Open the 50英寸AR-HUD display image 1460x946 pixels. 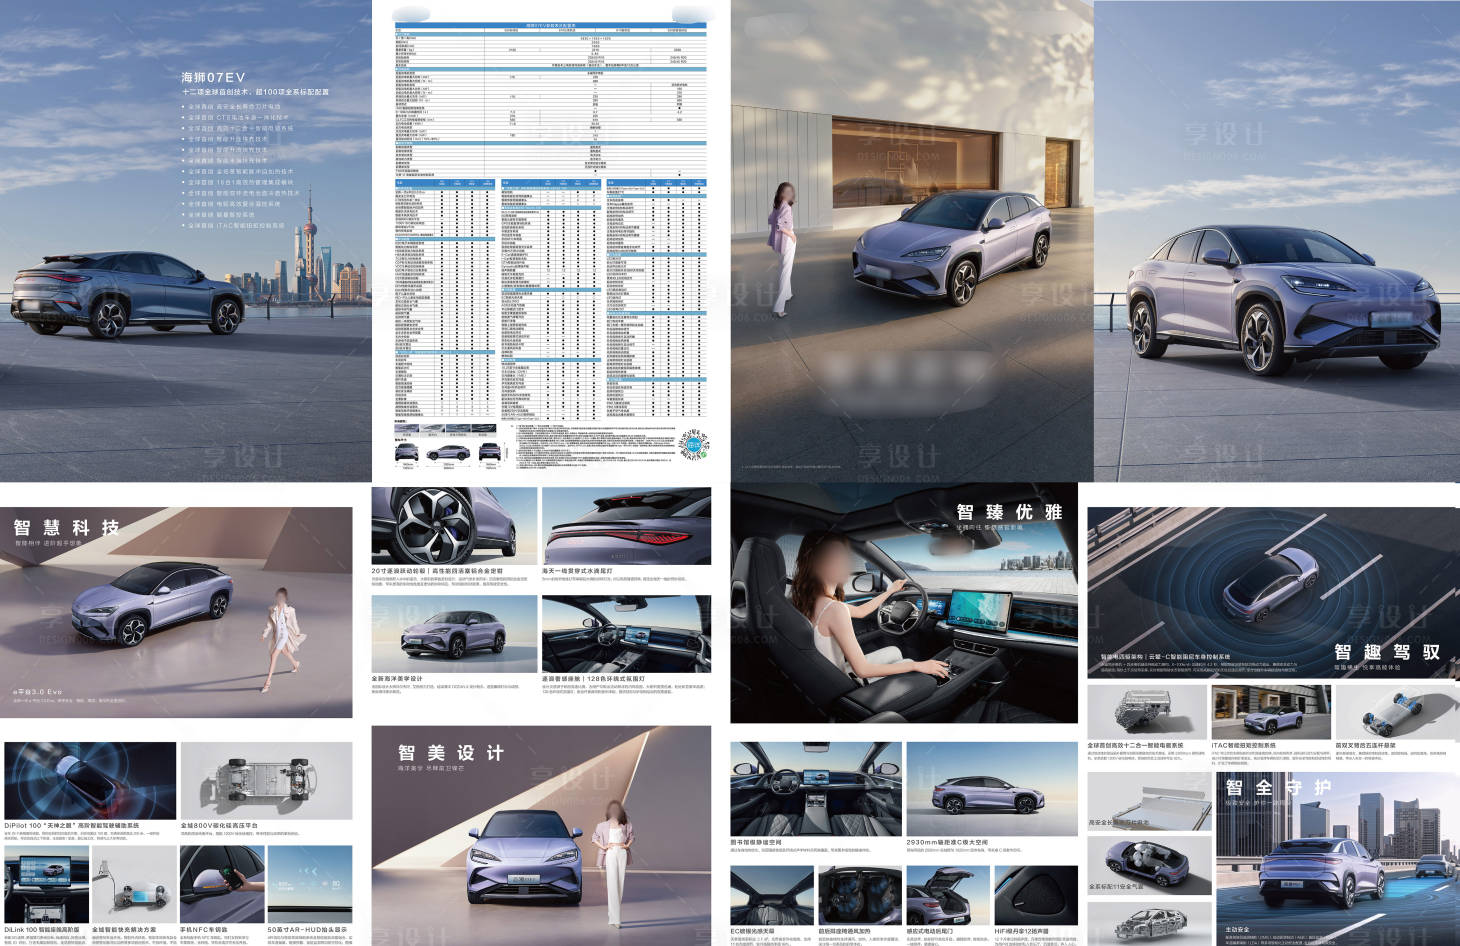[310, 885]
